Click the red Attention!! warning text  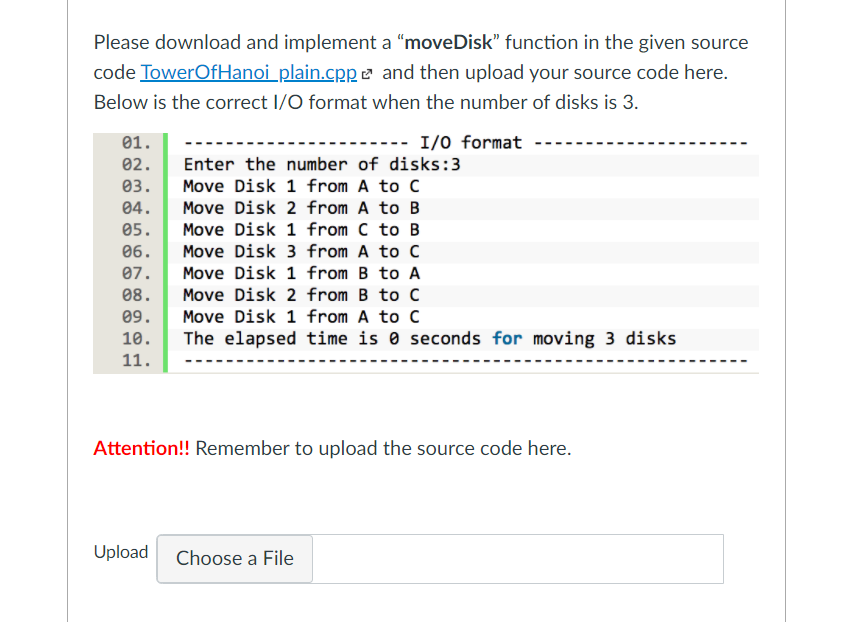138,448
